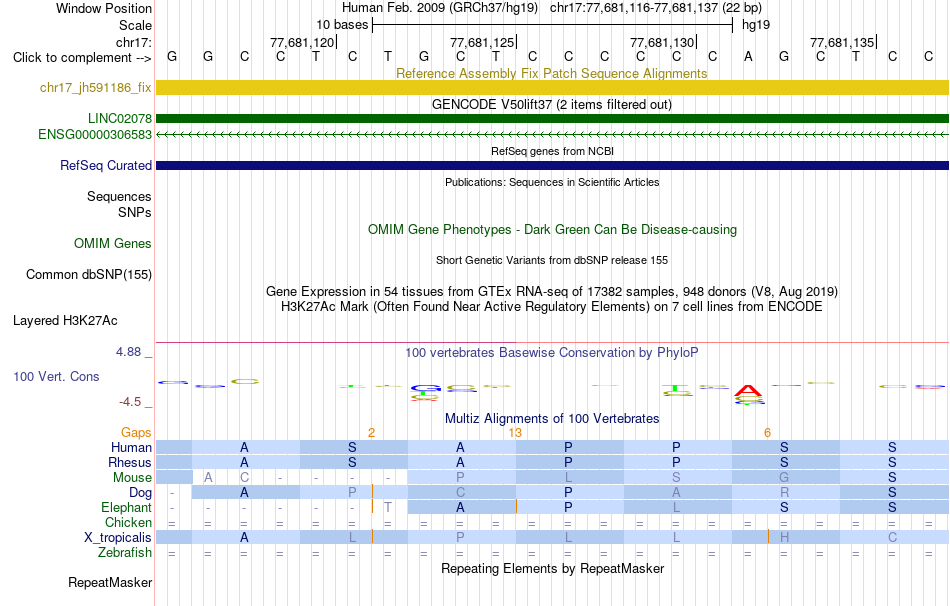Click 'Publications: Sequences in Scientific Articles' title

(552, 182)
